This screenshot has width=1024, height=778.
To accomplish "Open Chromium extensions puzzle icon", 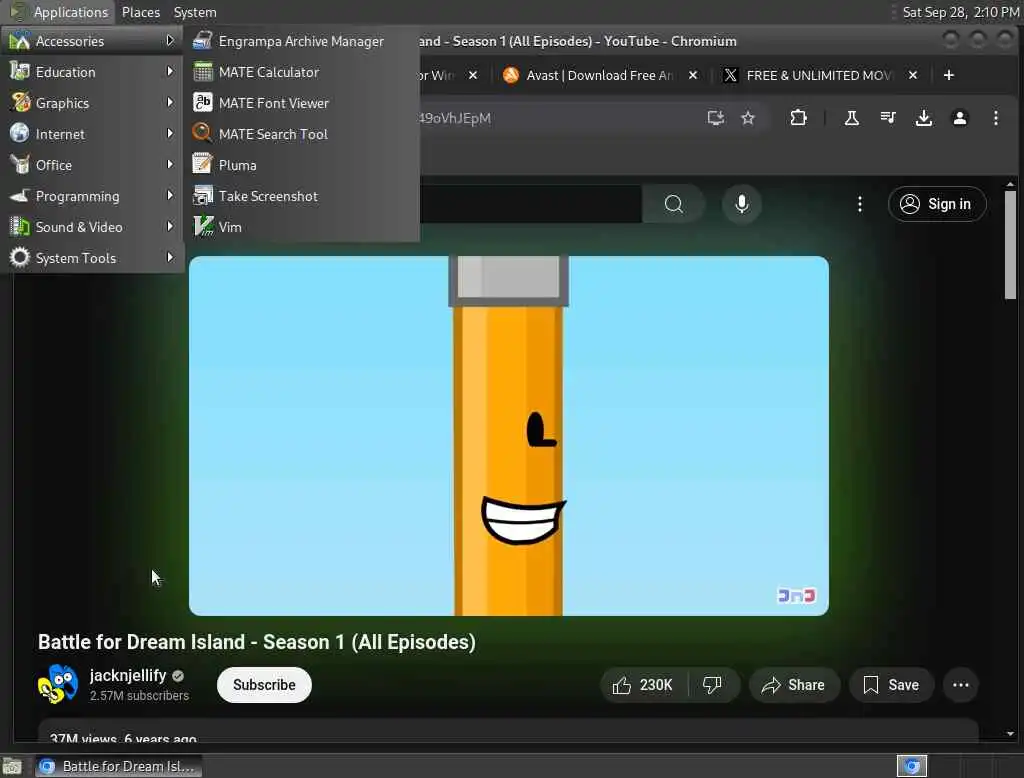I will [798, 118].
